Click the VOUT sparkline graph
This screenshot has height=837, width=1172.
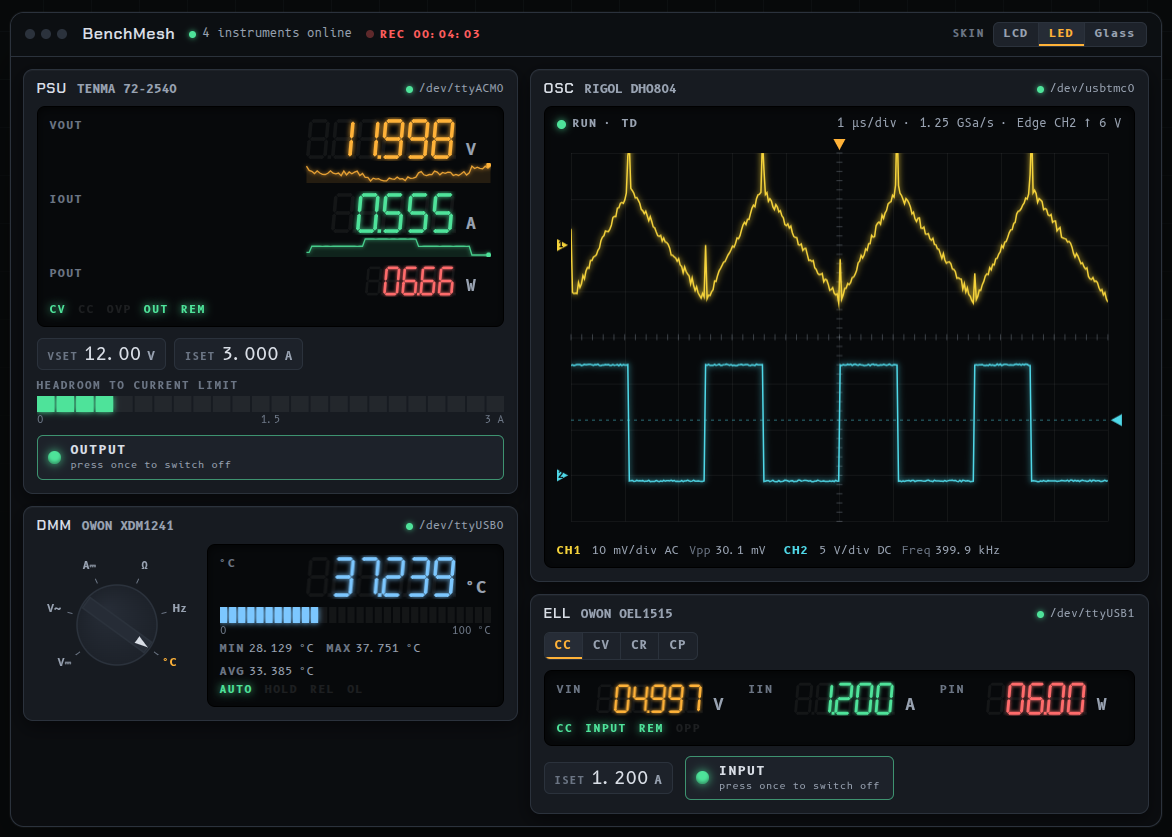pyautogui.click(x=398, y=173)
